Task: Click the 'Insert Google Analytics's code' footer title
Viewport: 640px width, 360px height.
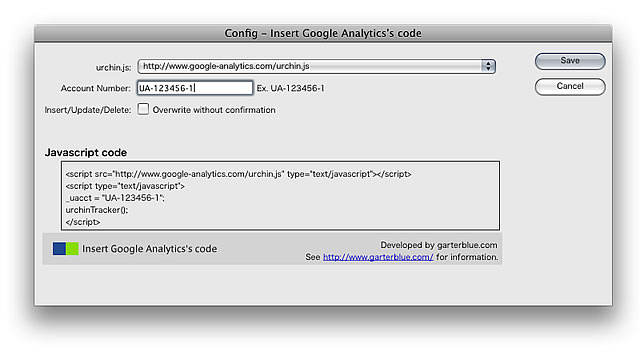Action: (x=149, y=249)
